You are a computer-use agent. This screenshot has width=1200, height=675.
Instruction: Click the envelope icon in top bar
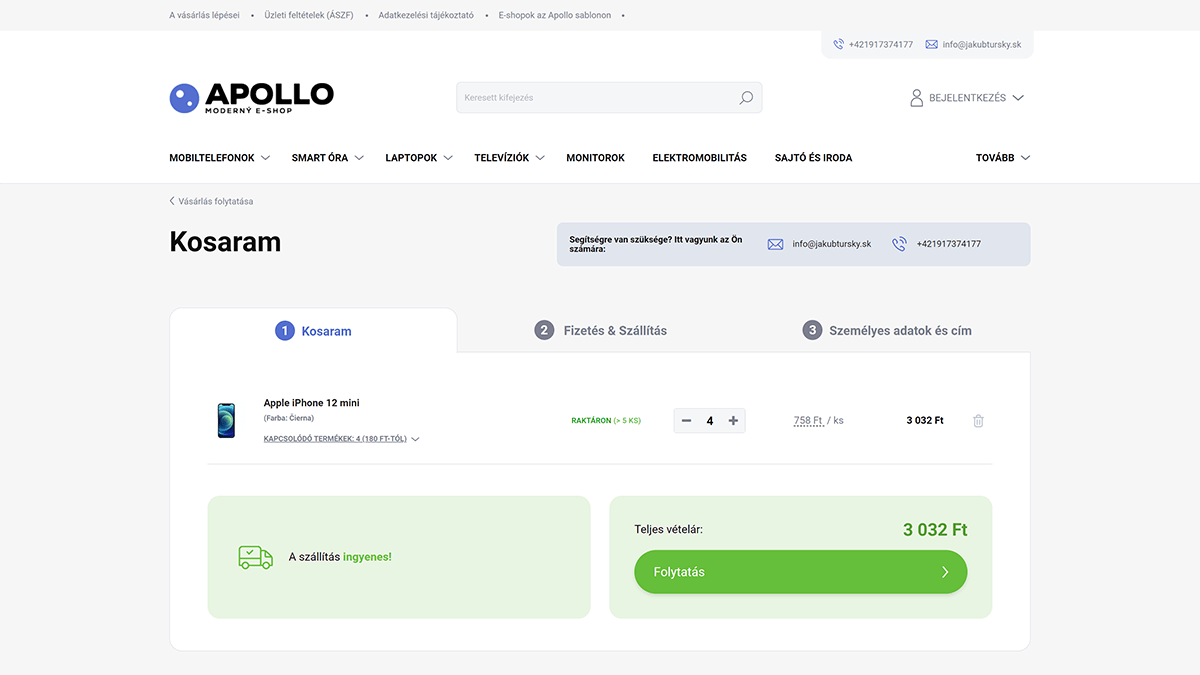932,44
